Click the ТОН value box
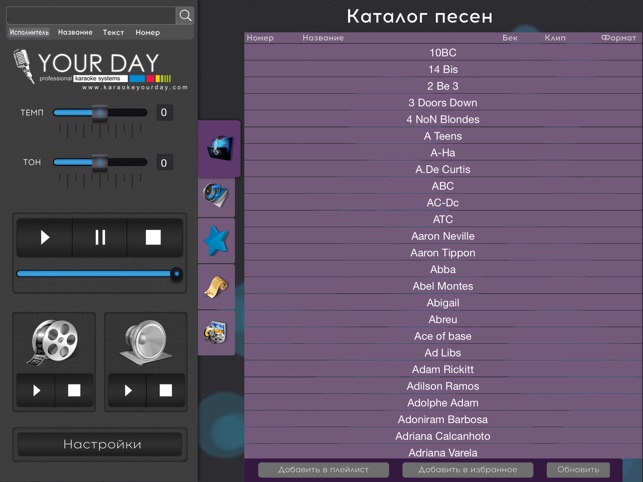 (x=164, y=162)
